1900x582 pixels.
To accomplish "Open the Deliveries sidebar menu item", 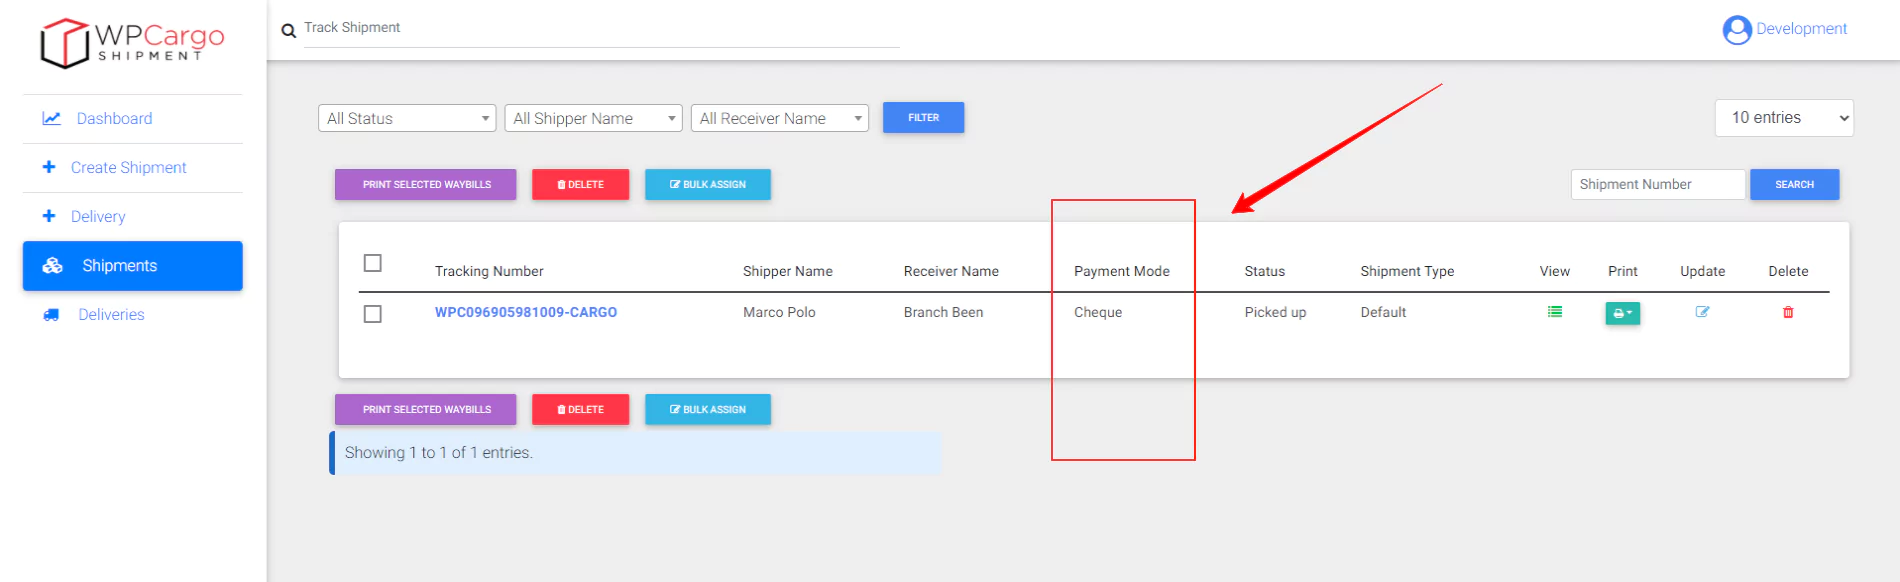I will (x=111, y=314).
